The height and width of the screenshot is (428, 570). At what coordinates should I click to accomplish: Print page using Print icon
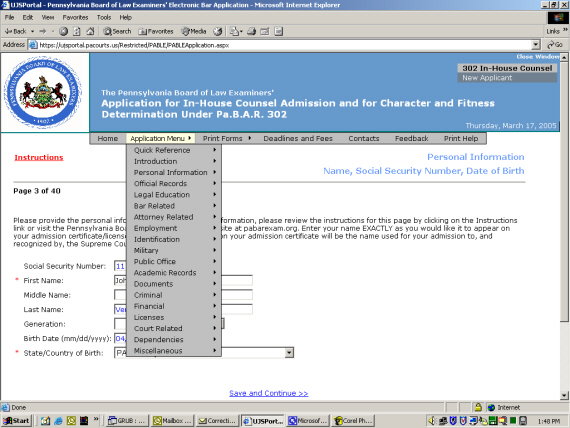(252, 31)
